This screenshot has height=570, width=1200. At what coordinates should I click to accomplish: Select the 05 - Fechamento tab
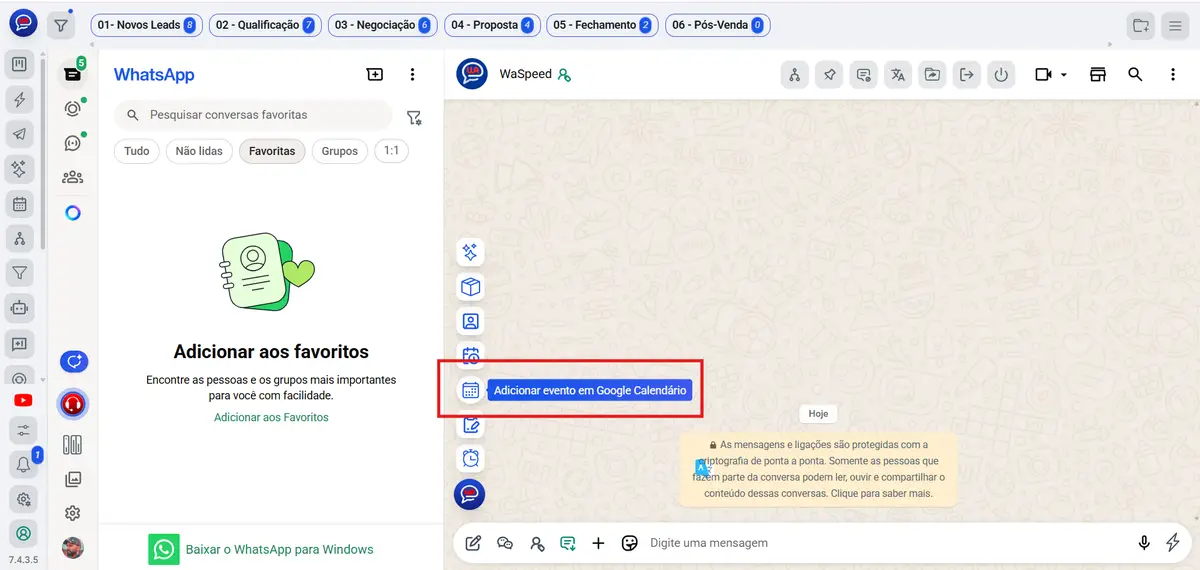(601, 25)
